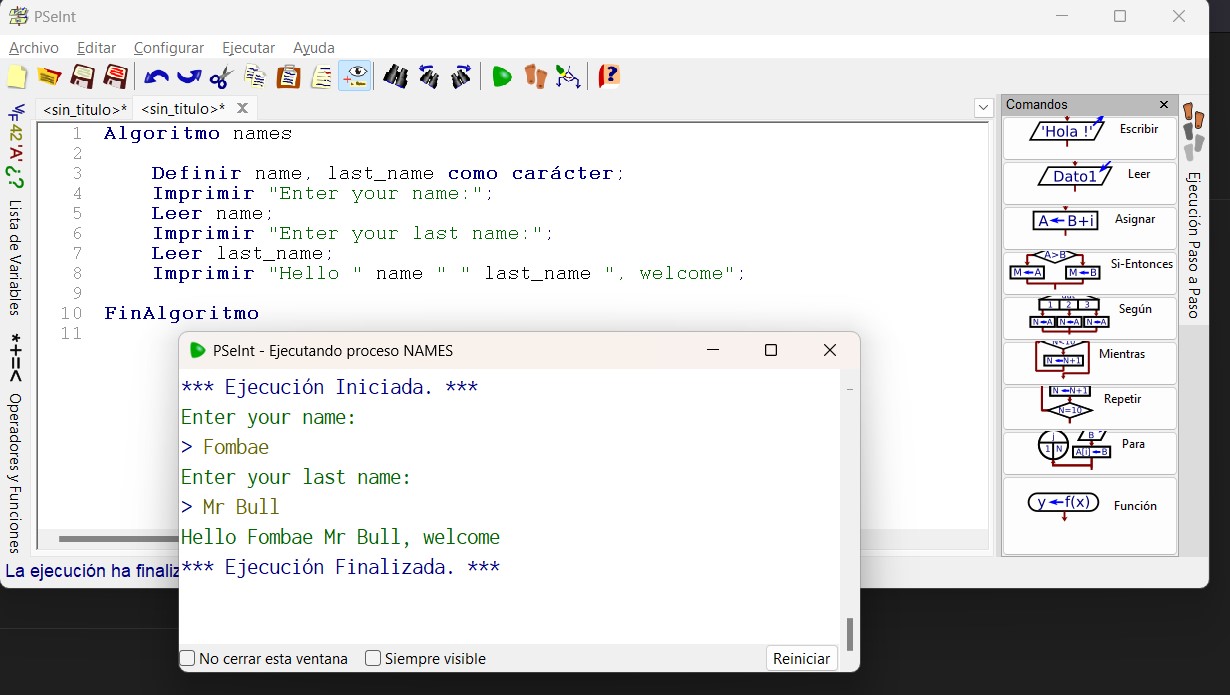1230x695 pixels.
Task: Click line 8 Imprimir Hello statement
Action: click(x=448, y=273)
